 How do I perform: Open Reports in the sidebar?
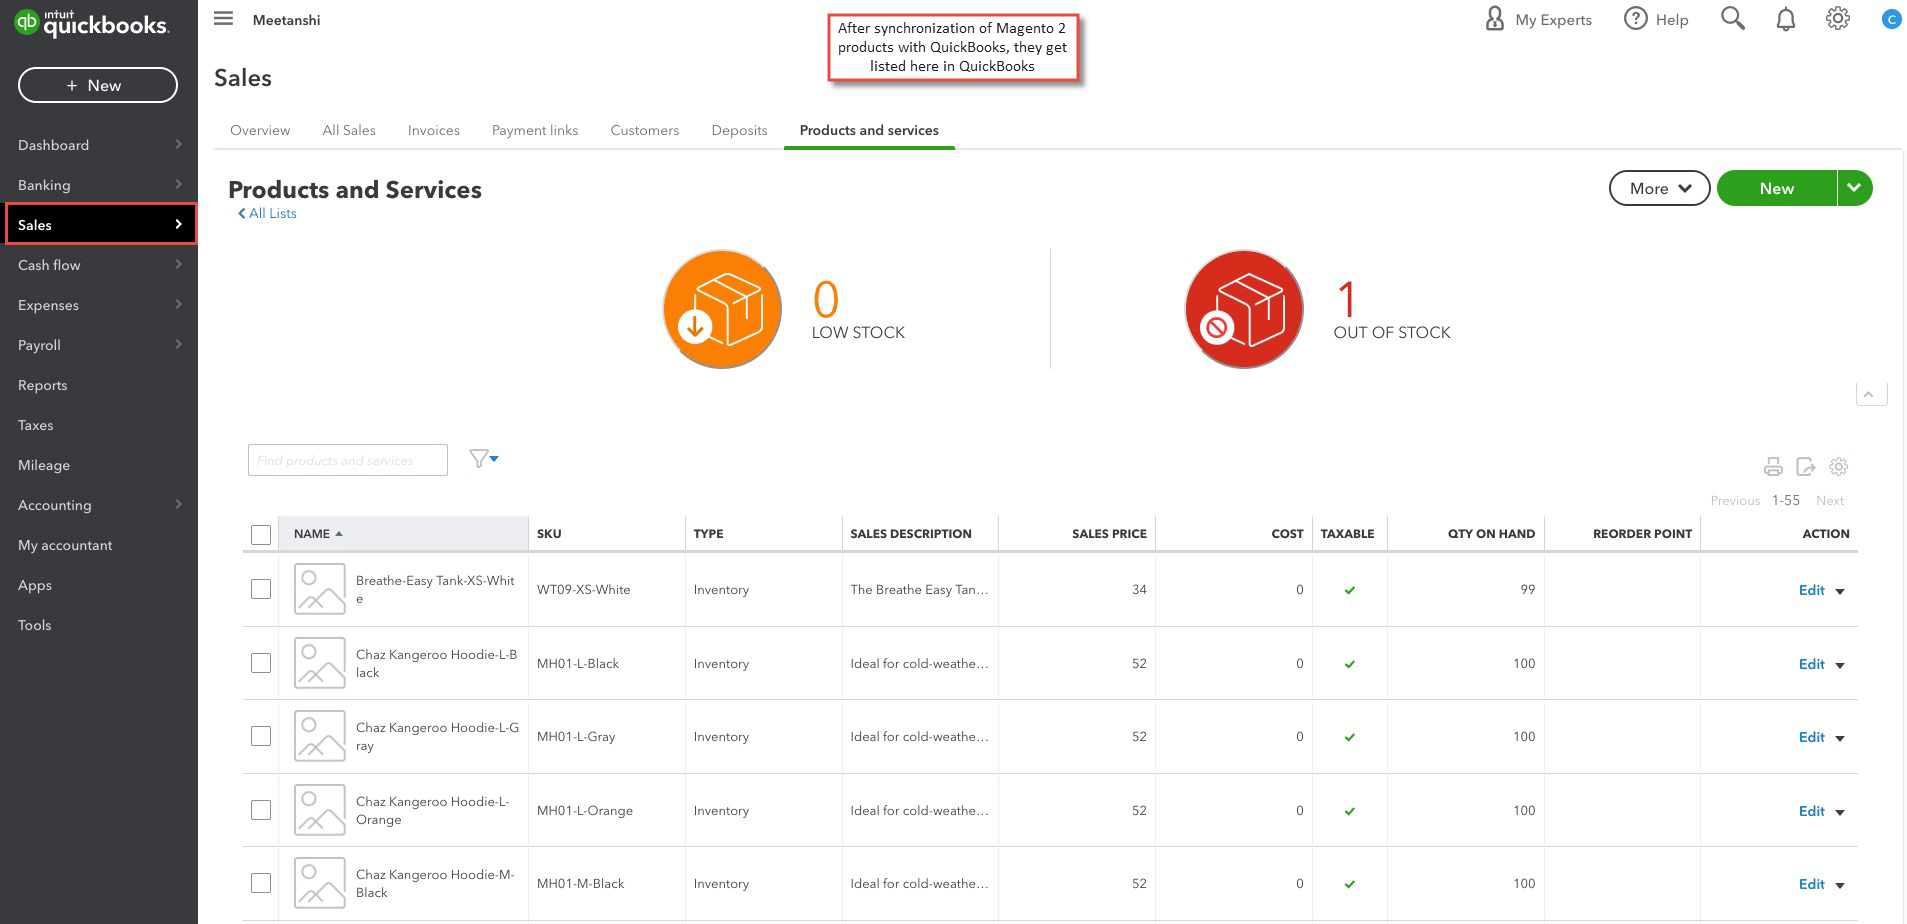98,385
